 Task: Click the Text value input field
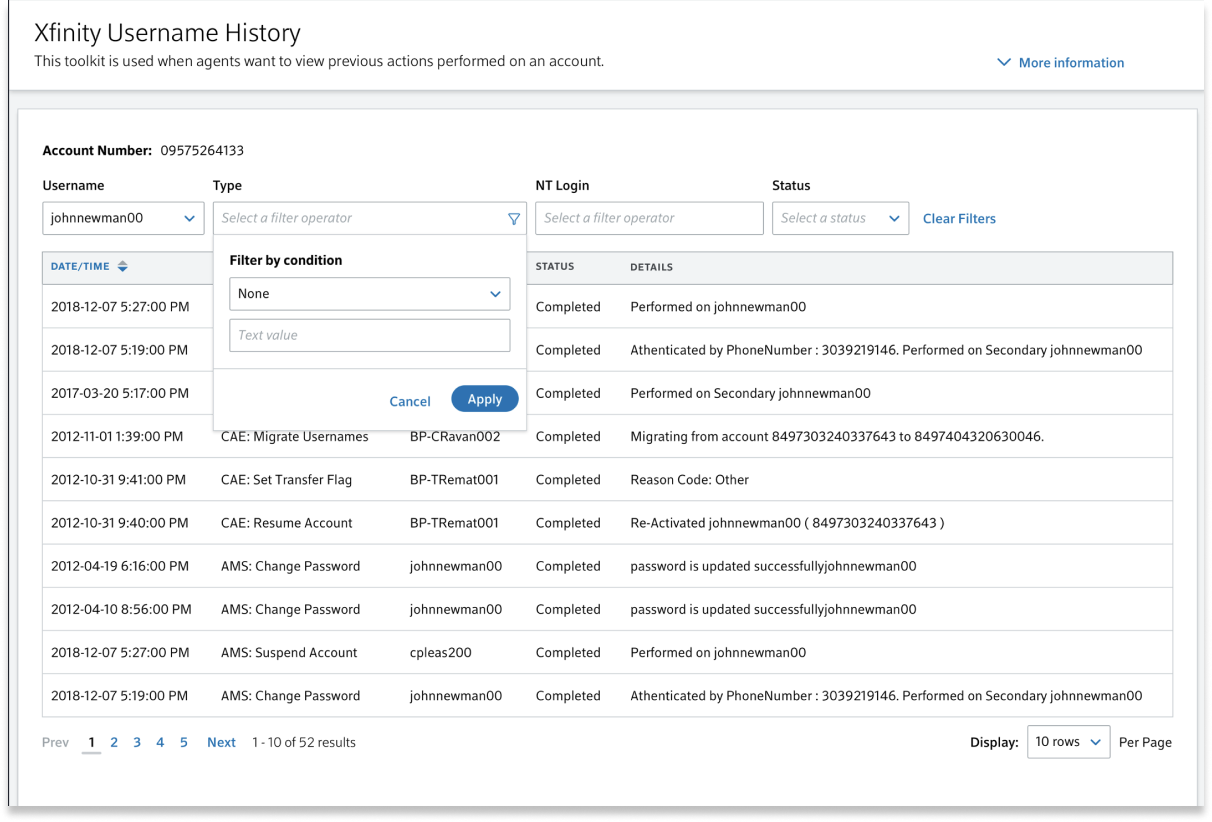click(369, 336)
